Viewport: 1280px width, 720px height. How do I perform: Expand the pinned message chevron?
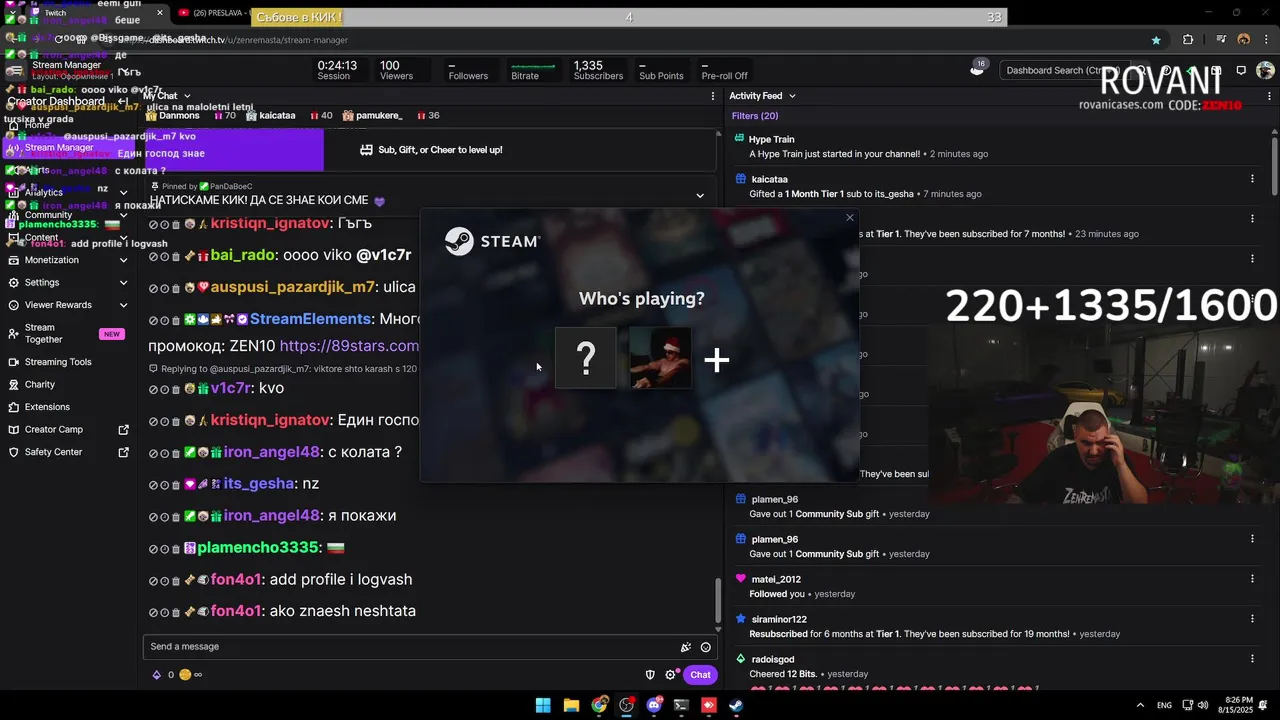(700, 196)
